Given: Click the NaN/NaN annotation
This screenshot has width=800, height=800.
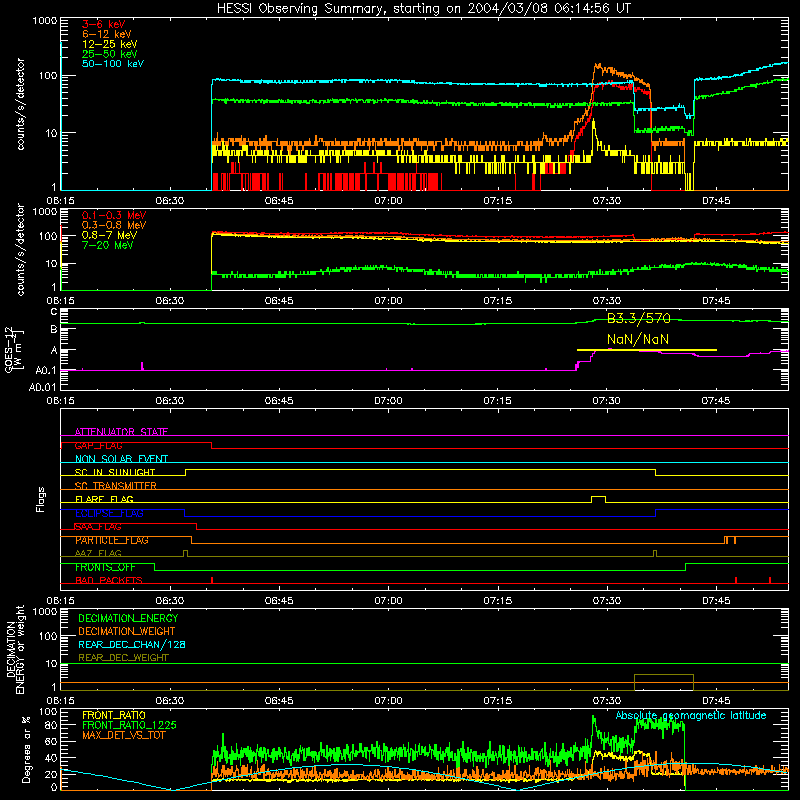Looking at the screenshot, I should pyautogui.click(x=638, y=339).
